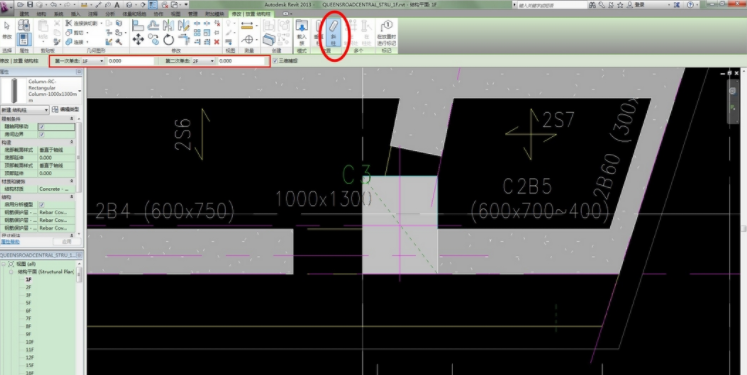
Task: Click the 连接 join geometry tool
Action: pos(77,42)
